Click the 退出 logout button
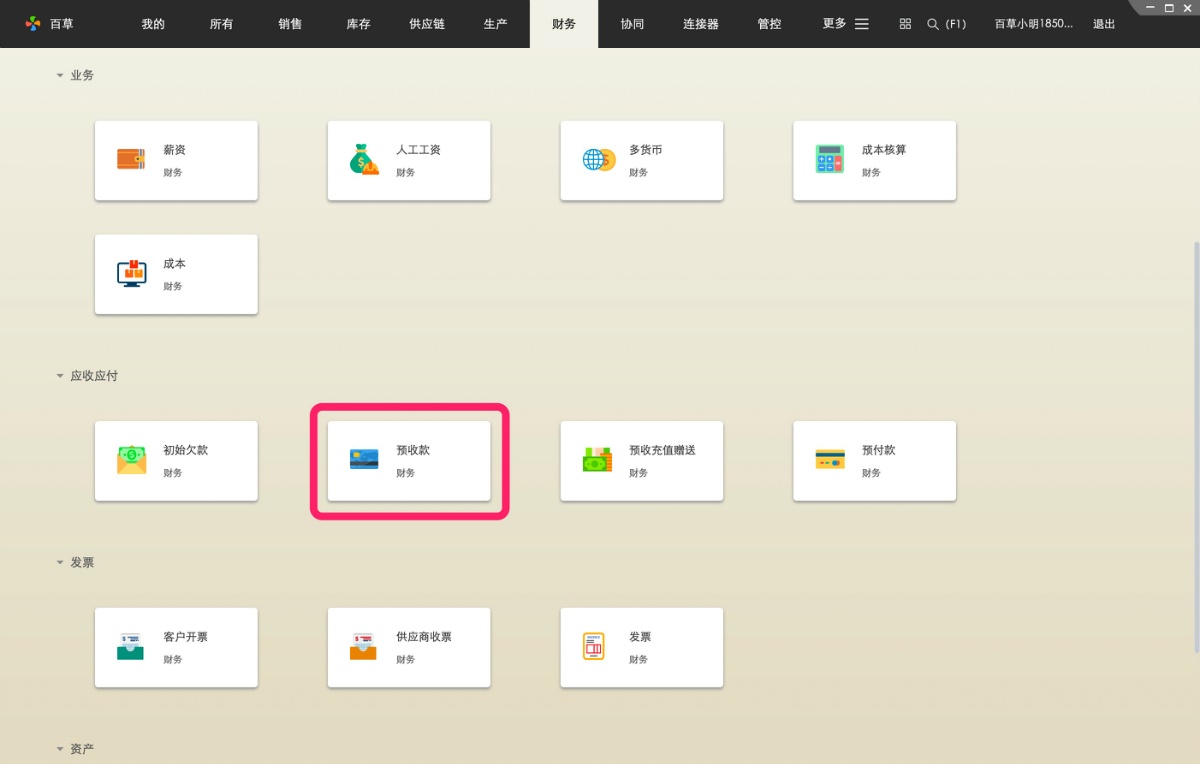 [x=1104, y=24]
